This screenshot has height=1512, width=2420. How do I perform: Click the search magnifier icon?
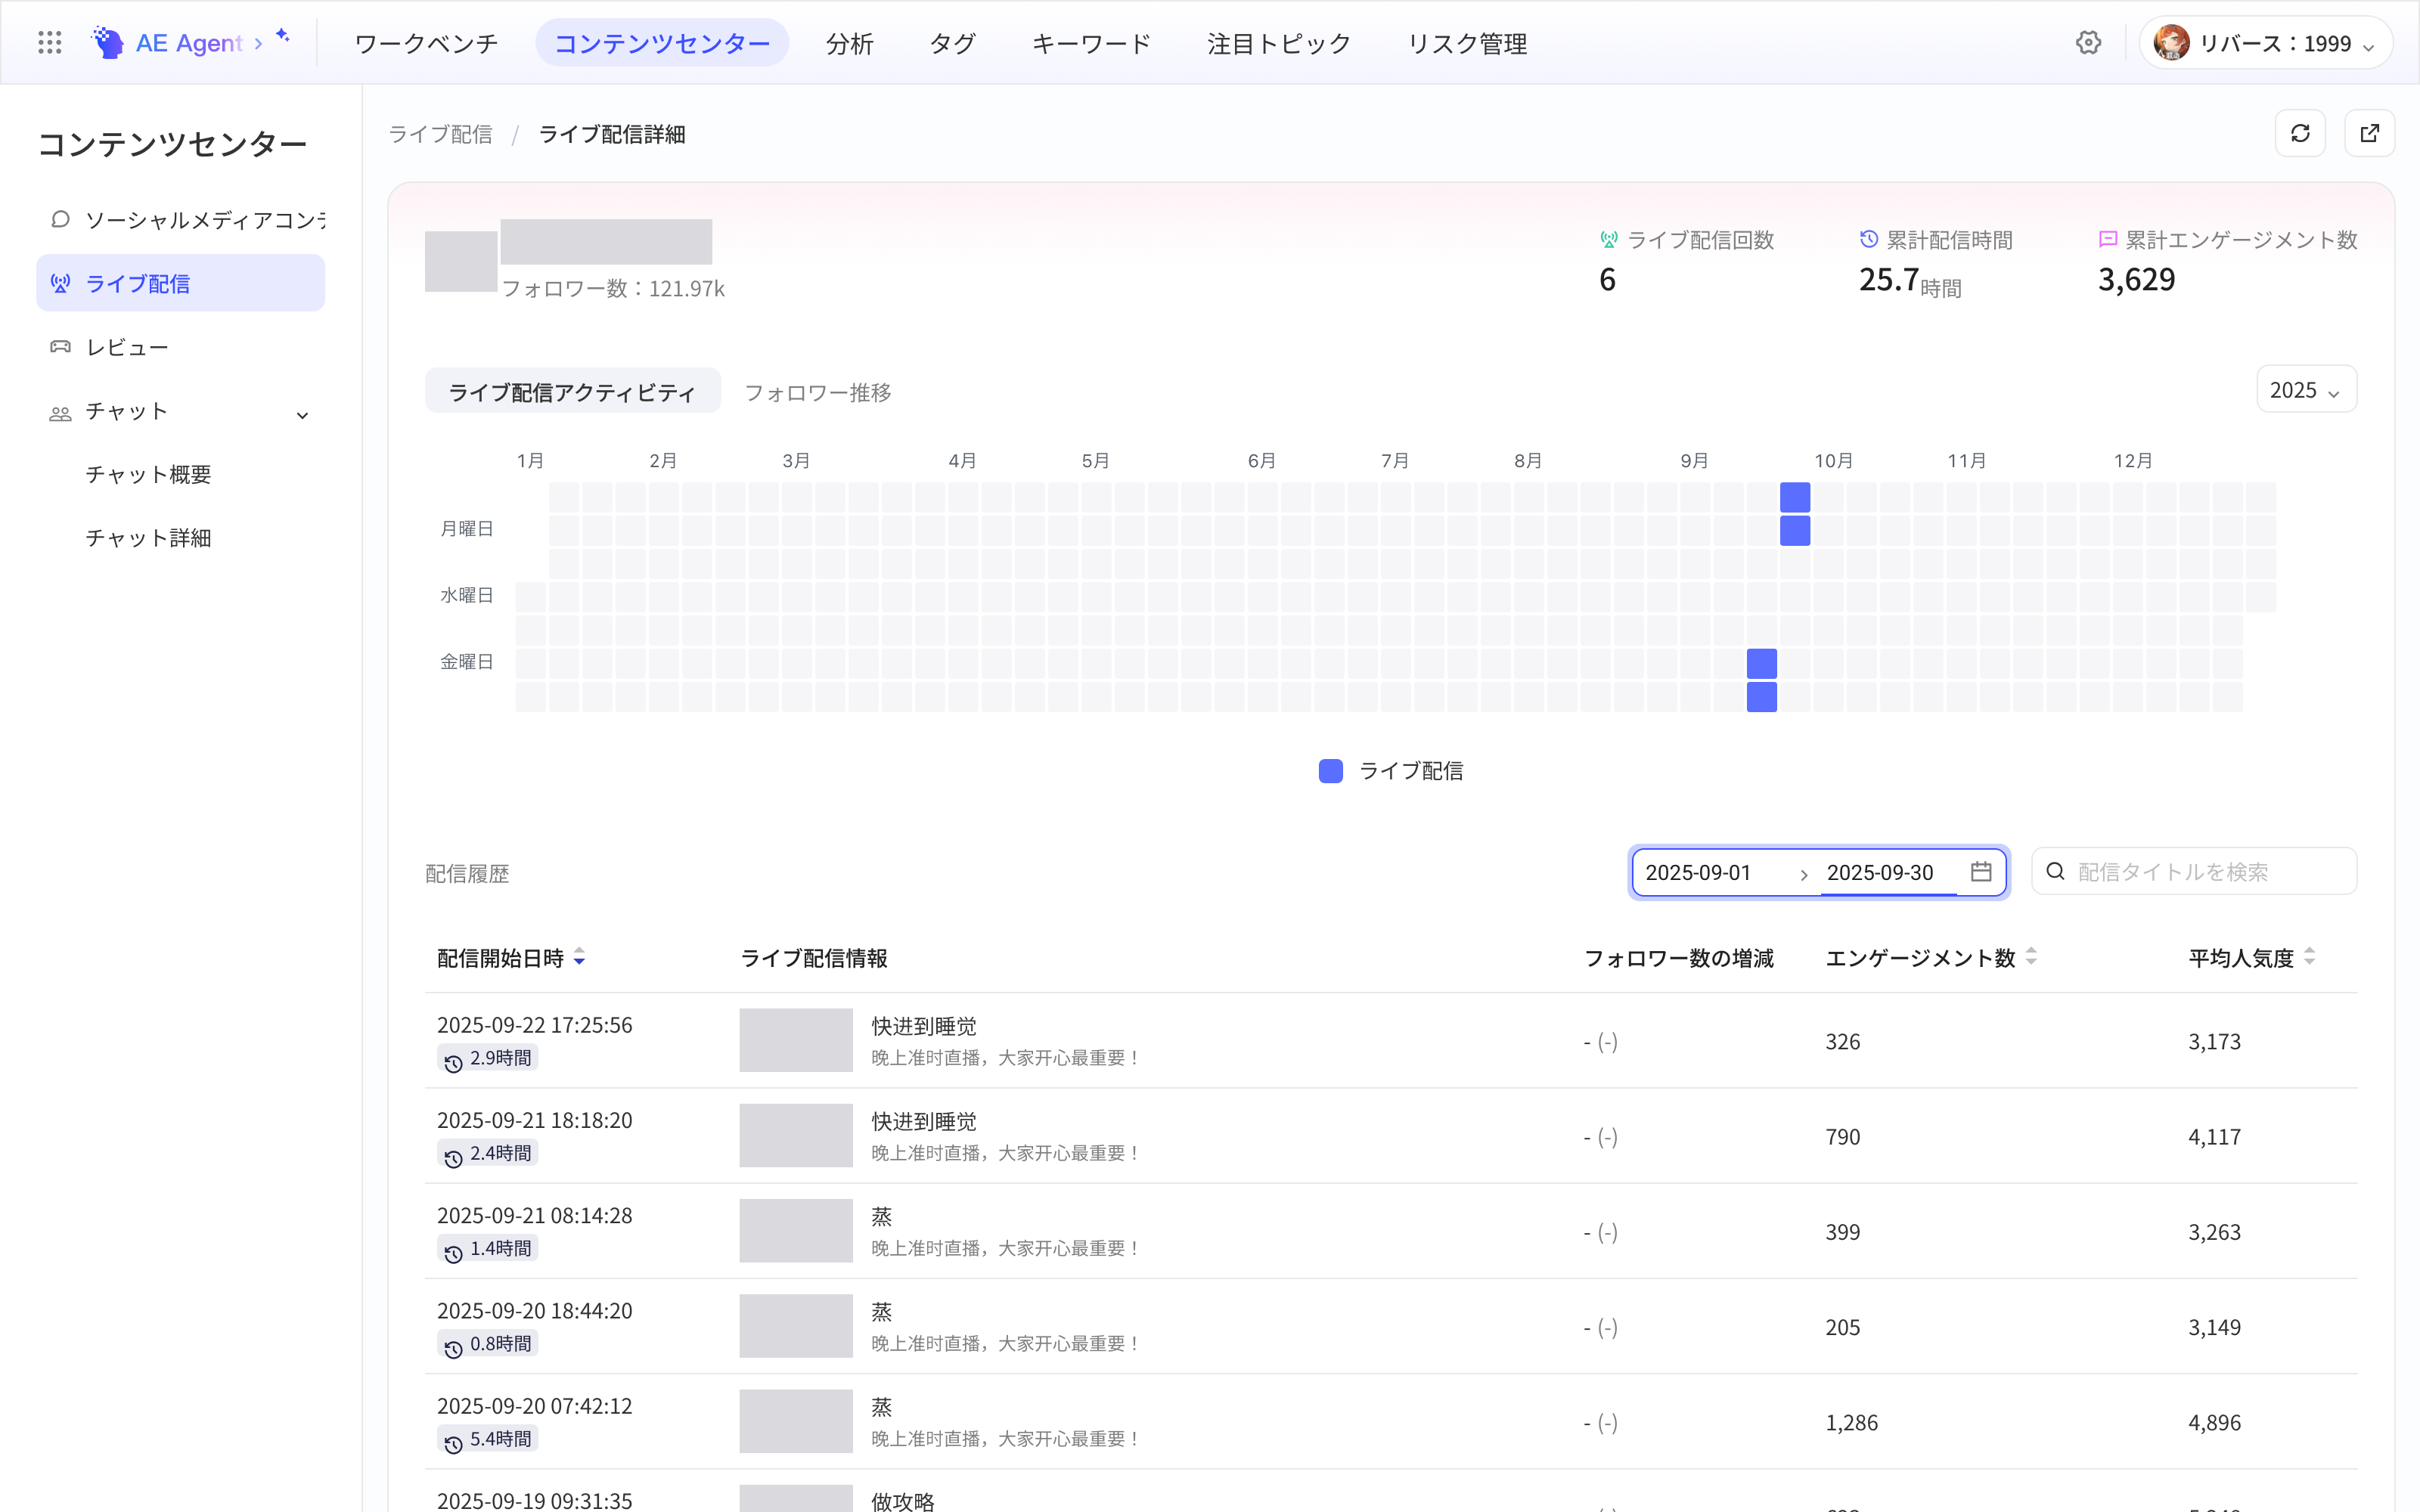[2056, 872]
